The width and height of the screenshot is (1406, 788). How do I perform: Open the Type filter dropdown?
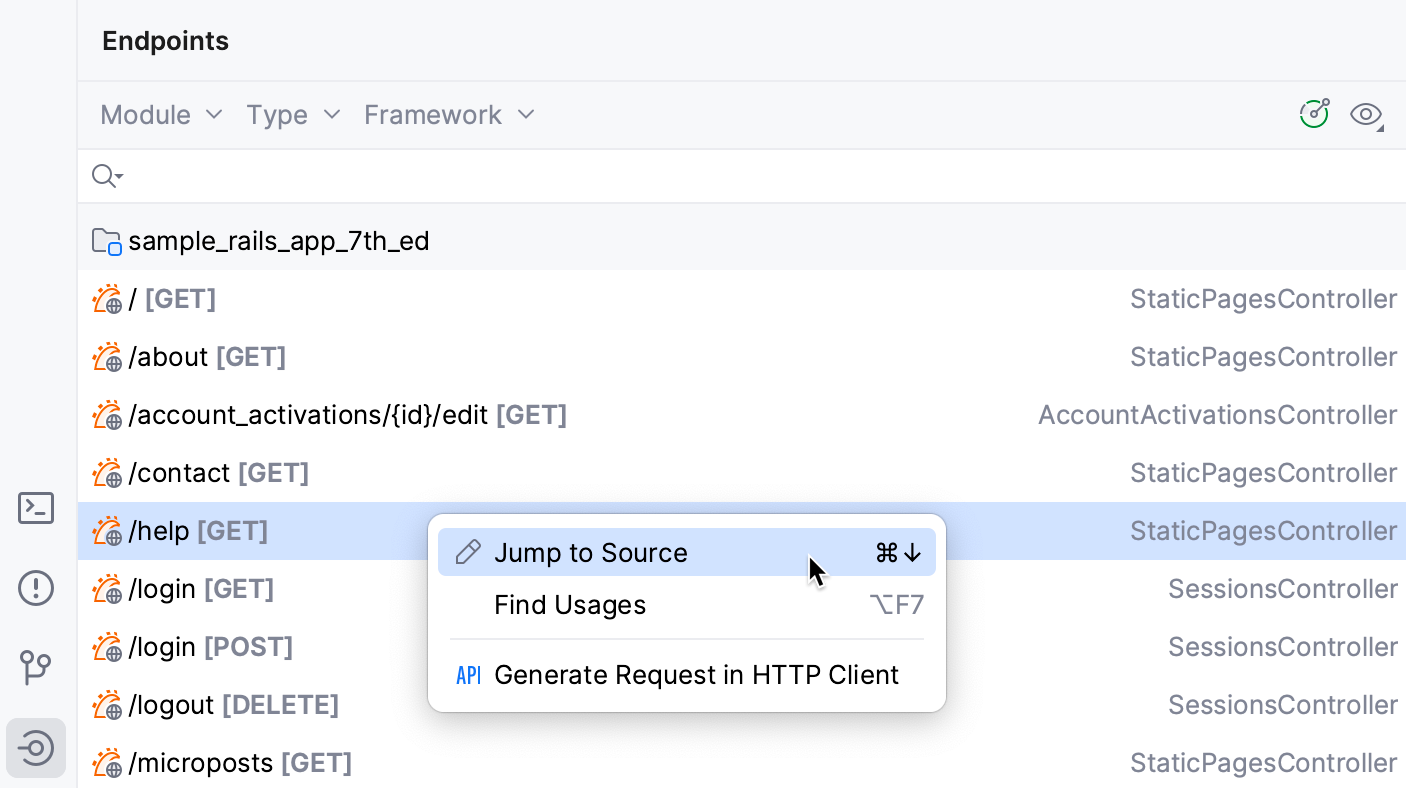coord(293,115)
